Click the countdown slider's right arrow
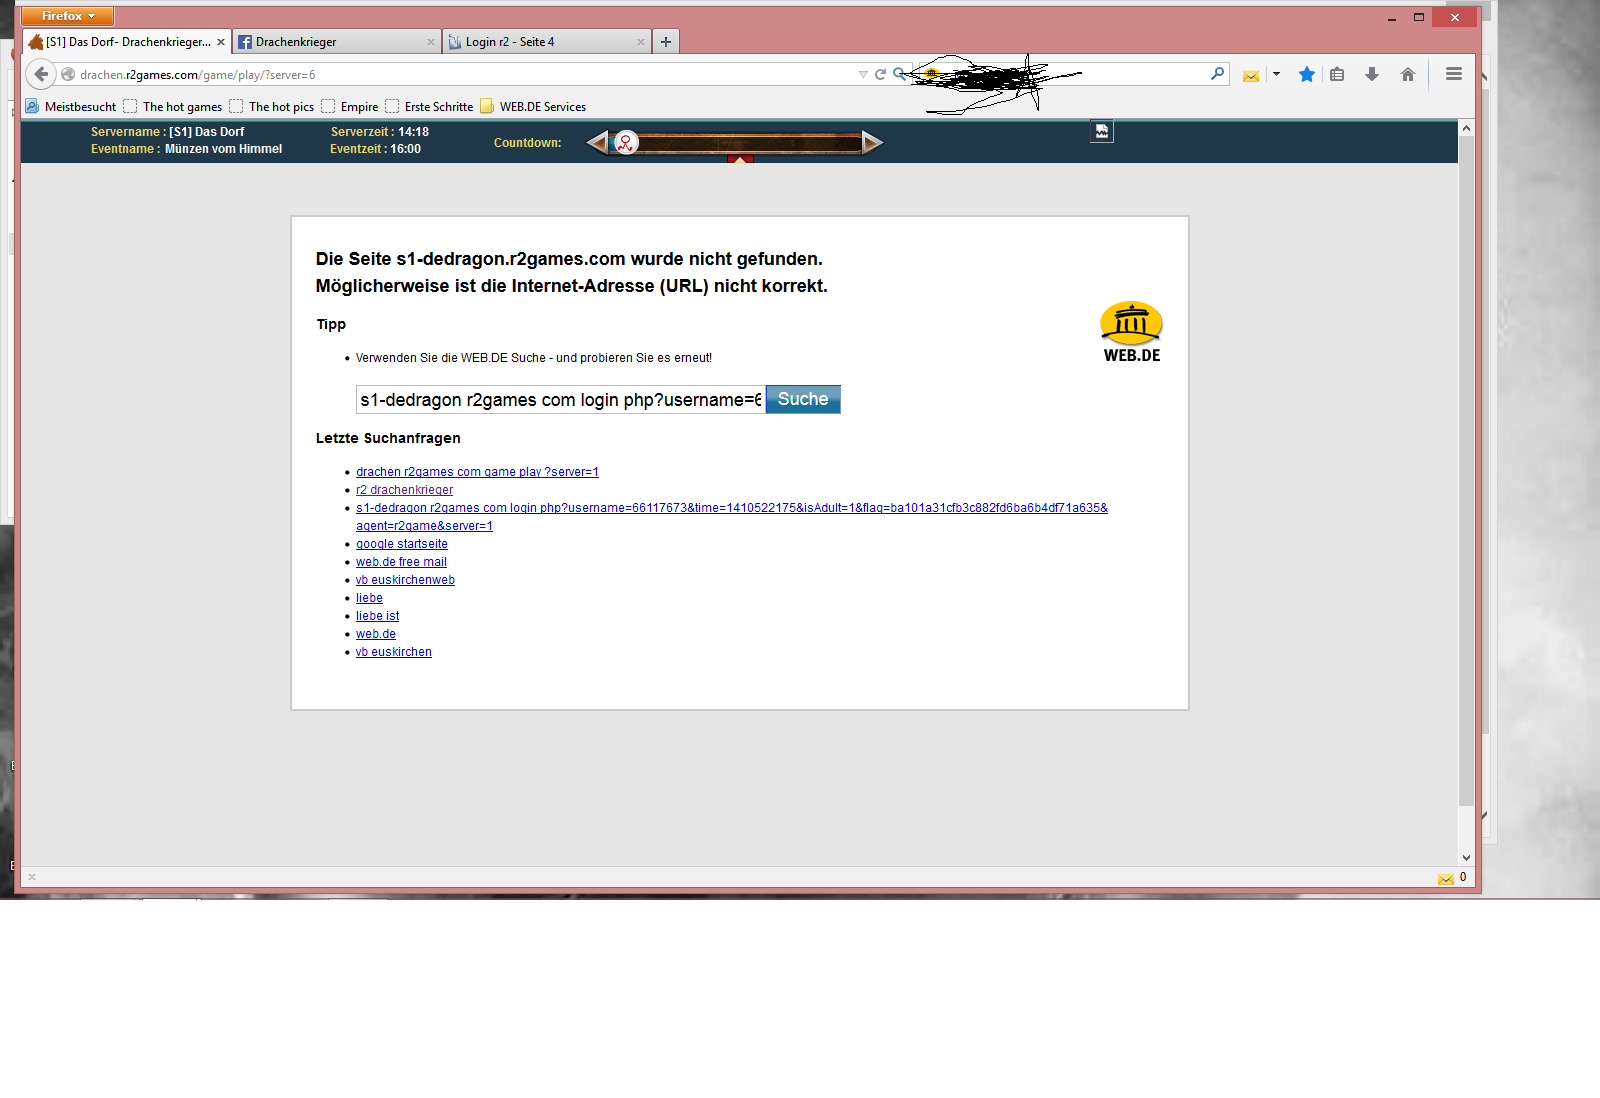Image resolution: width=1600 pixels, height=1098 pixels. [872, 143]
